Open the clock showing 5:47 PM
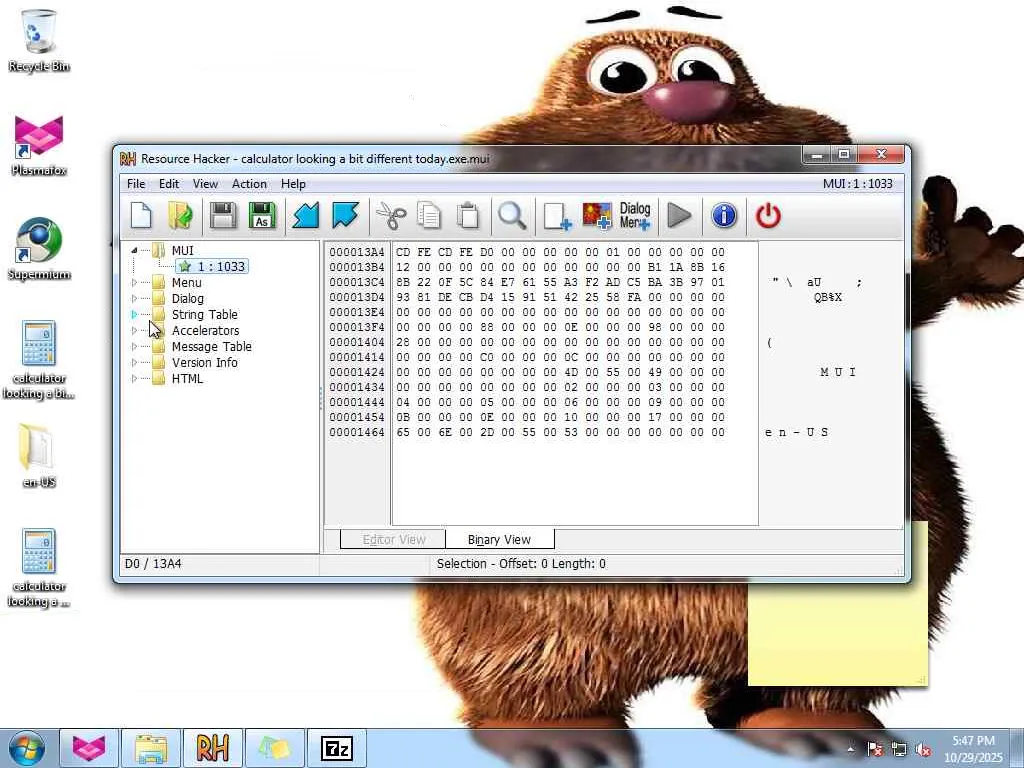 973,749
